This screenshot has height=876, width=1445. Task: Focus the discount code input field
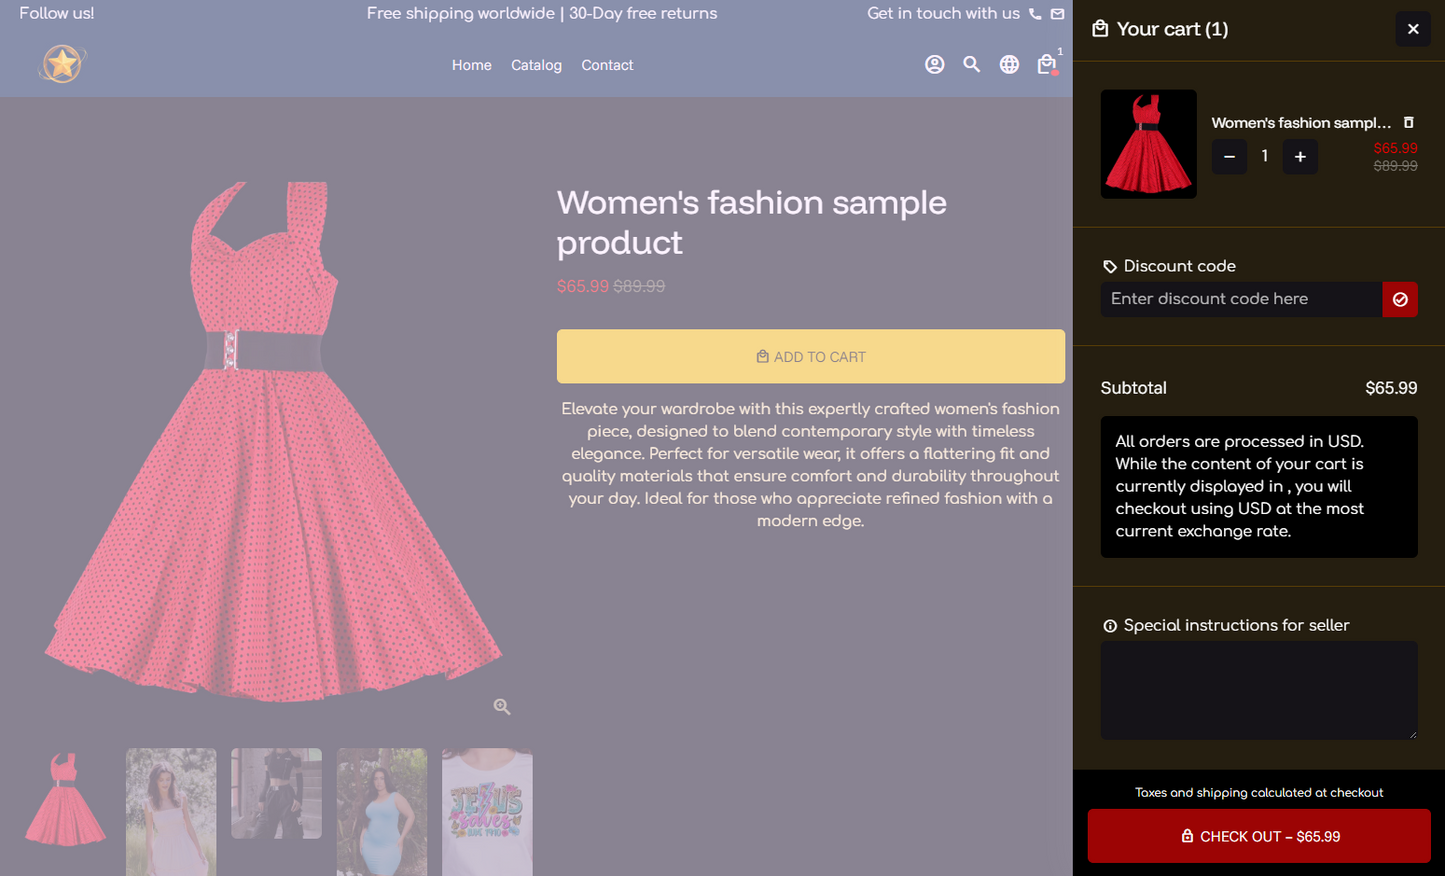point(1240,299)
